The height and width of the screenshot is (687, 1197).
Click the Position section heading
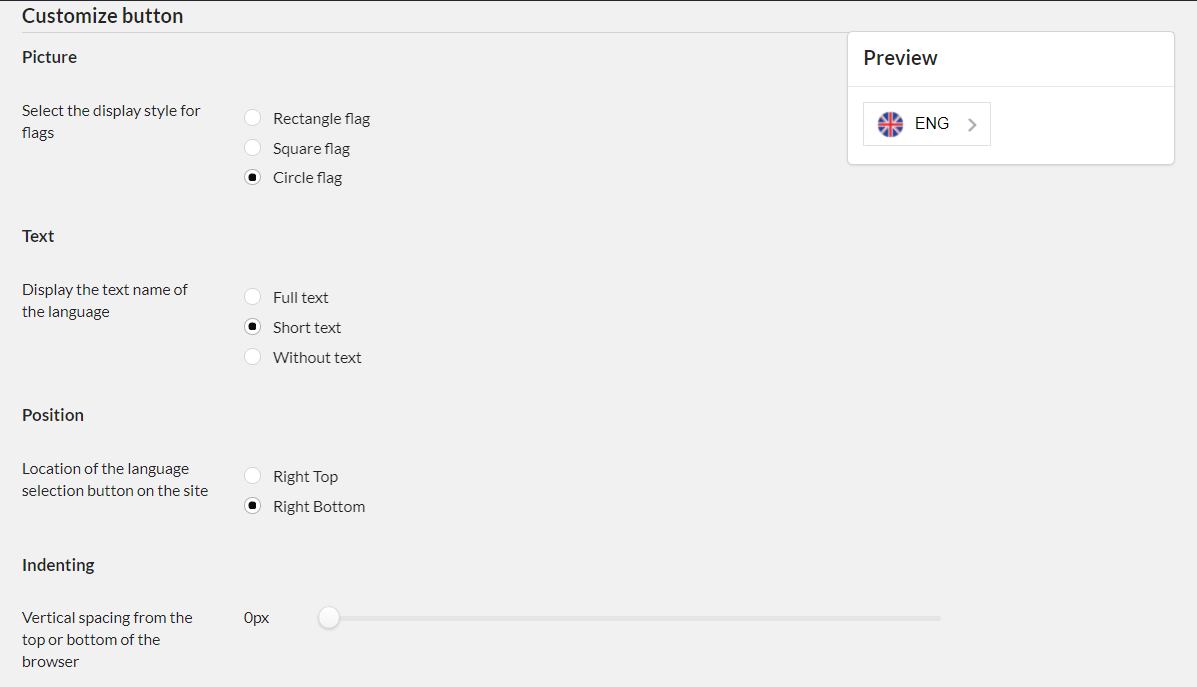click(53, 415)
